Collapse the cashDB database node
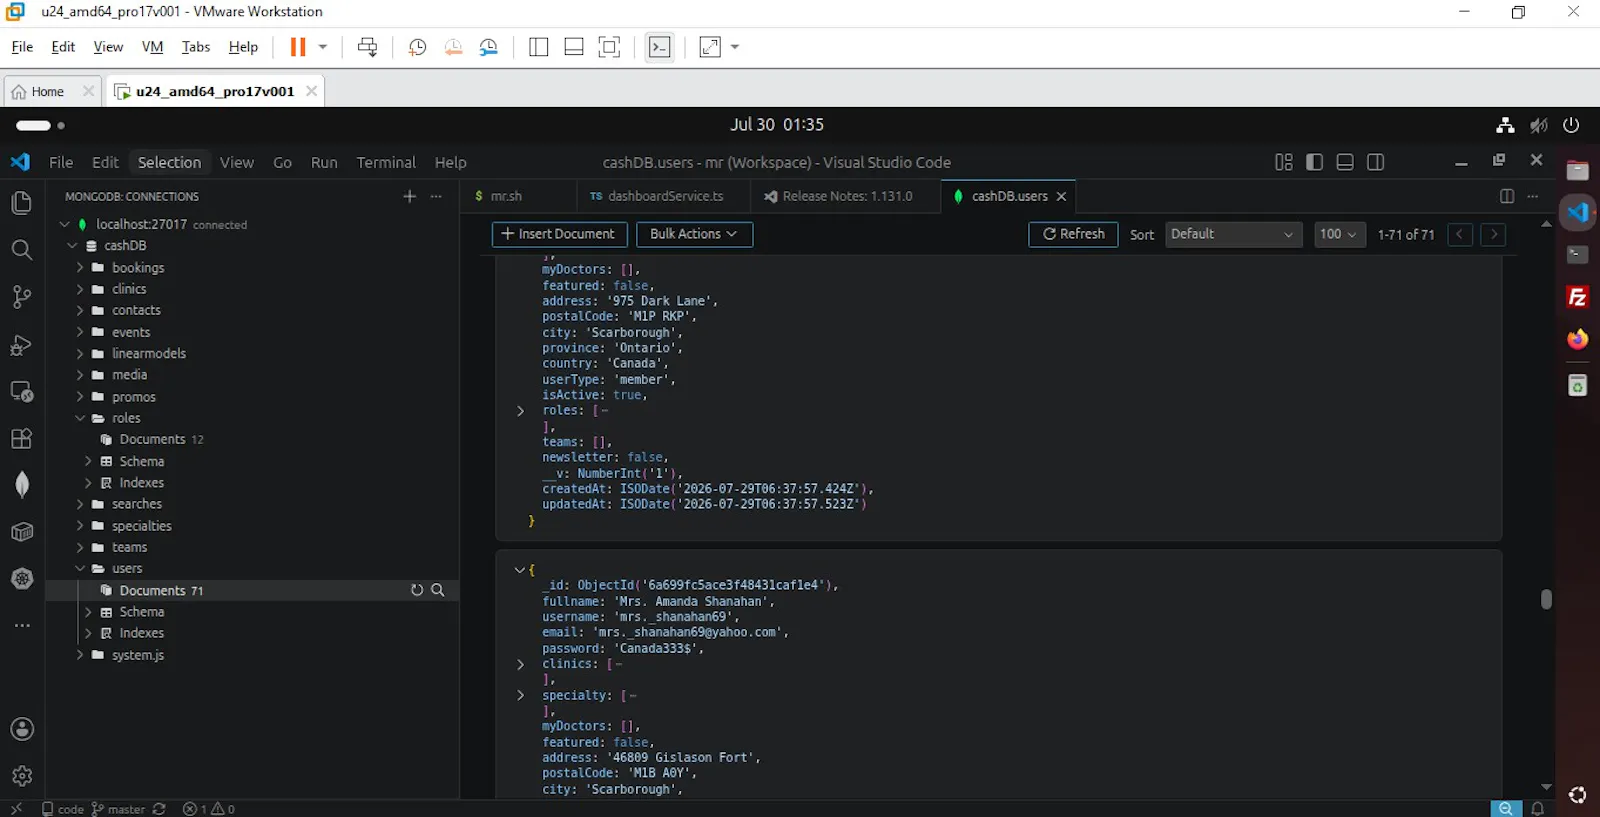The height and width of the screenshot is (817, 1600). 72,245
